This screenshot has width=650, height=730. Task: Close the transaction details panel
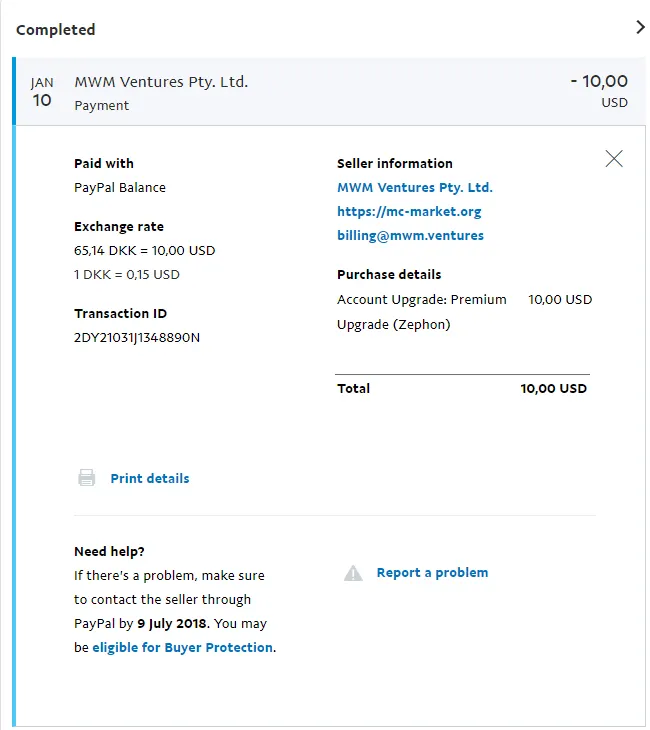[614, 159]
